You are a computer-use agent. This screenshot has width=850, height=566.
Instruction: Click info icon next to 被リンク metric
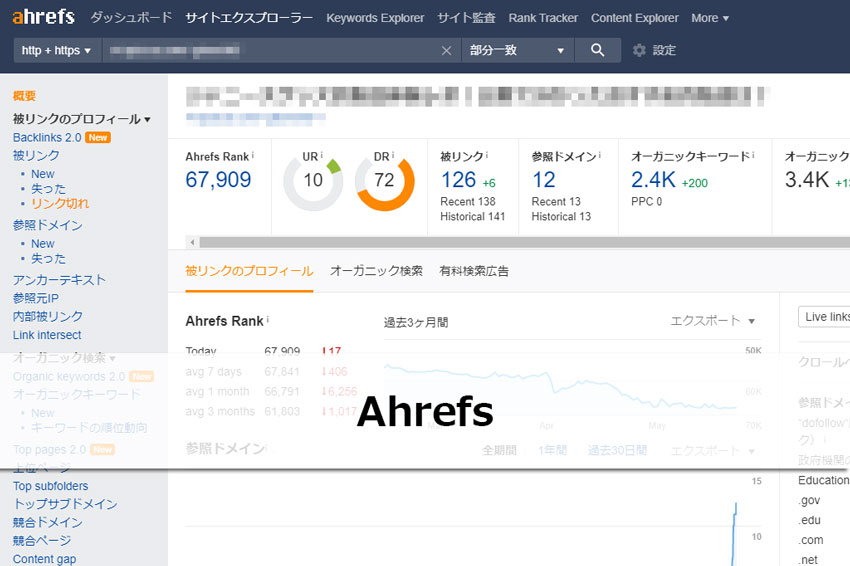pos(486,155)
